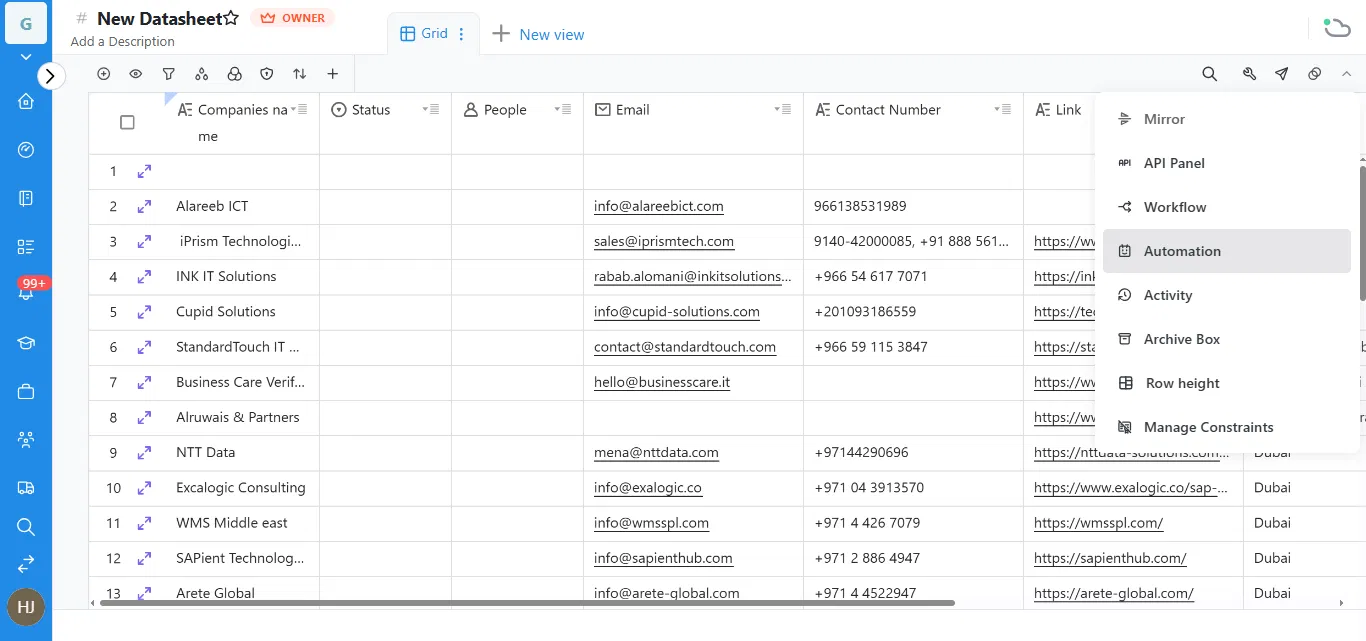The height and width of the screenshot is (641, 1366).
Task: Expand the sidebar with round arrow button
Action: pyautogui.click(x=51, y=76)
